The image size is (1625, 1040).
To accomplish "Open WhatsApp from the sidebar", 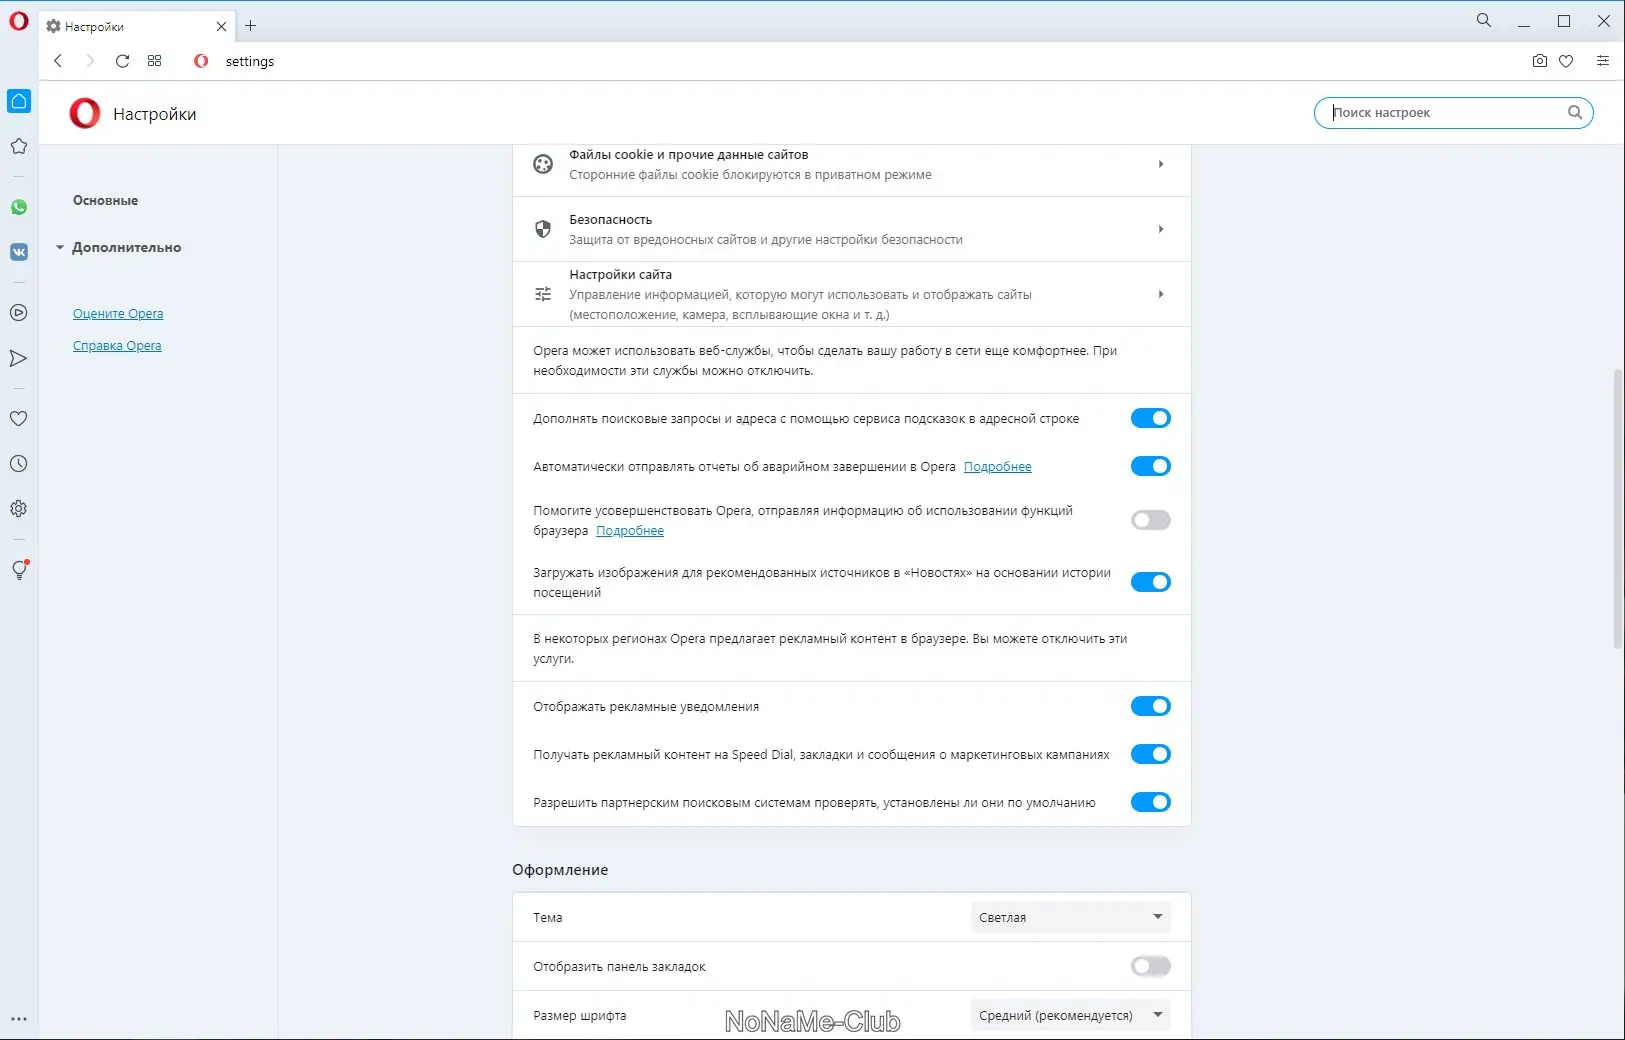I will click(19, 207).
